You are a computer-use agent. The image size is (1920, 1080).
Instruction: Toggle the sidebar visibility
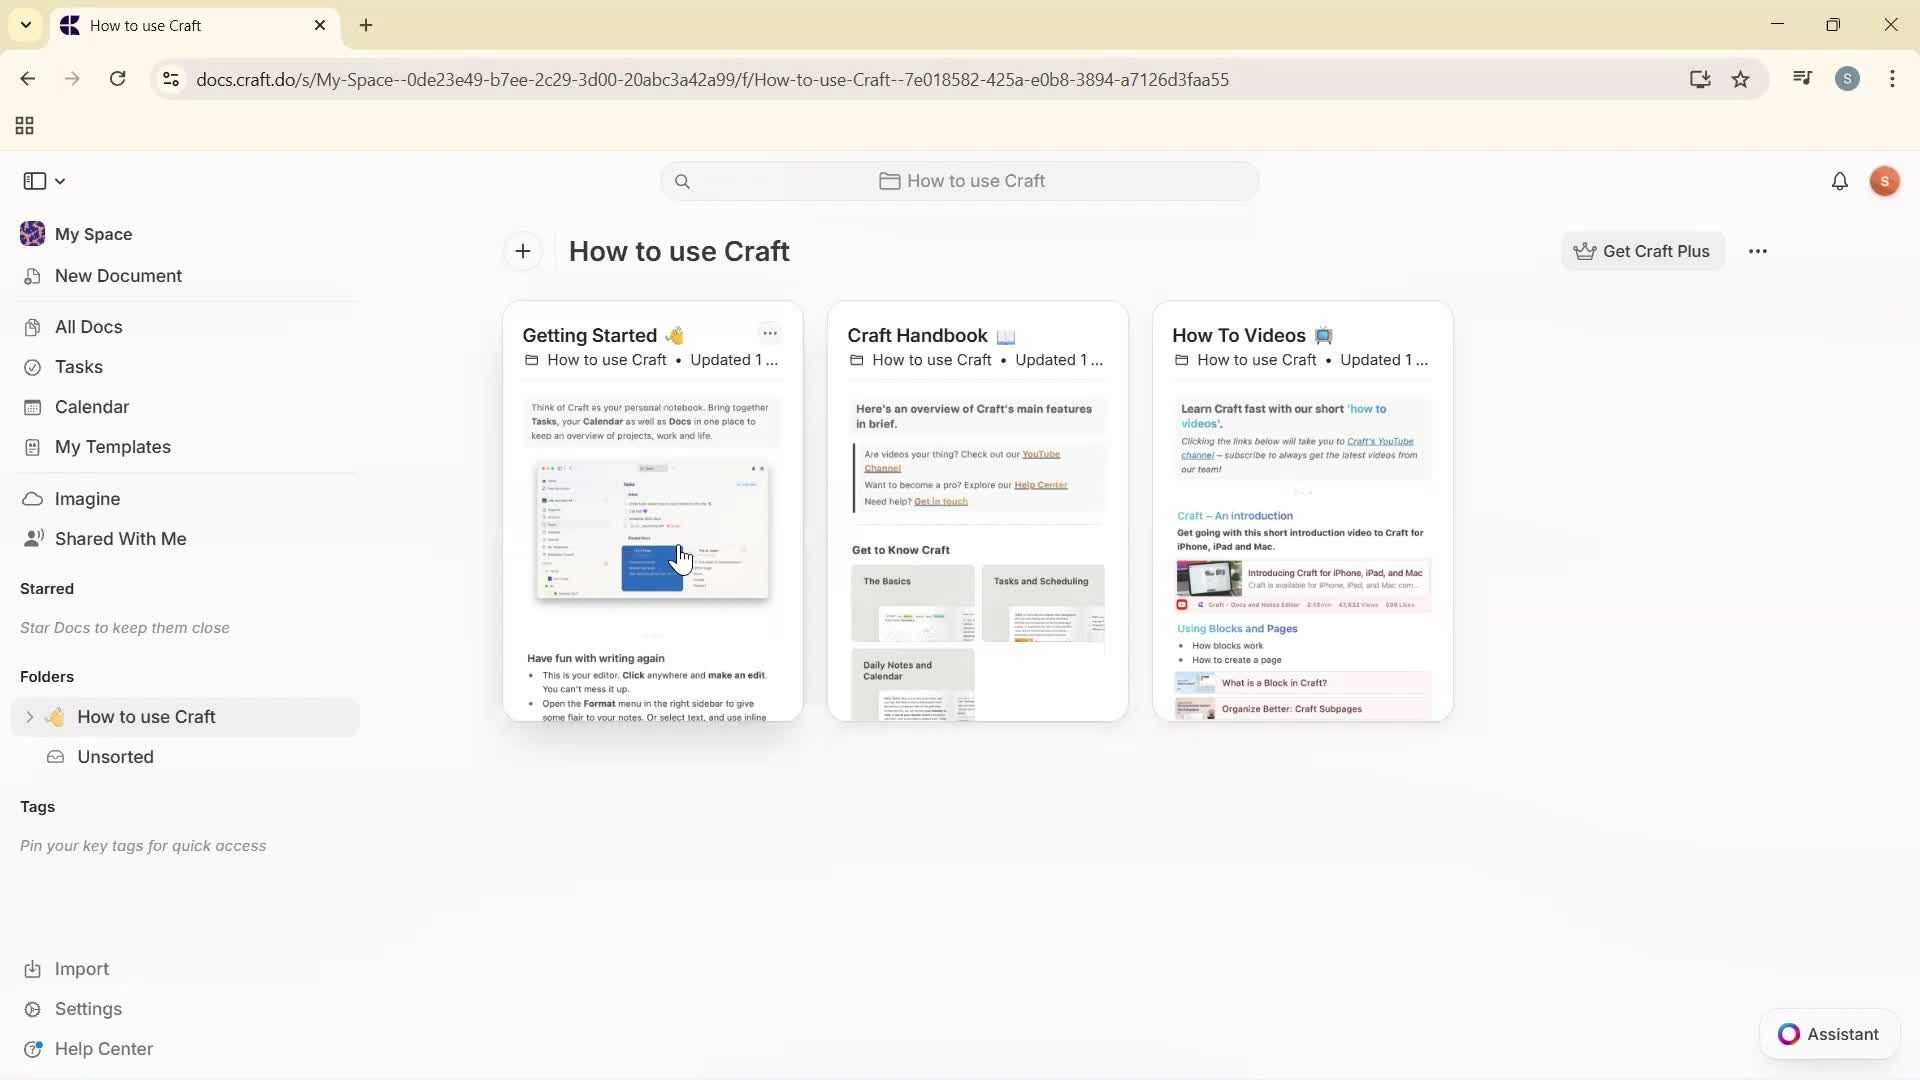coord(33,181)
